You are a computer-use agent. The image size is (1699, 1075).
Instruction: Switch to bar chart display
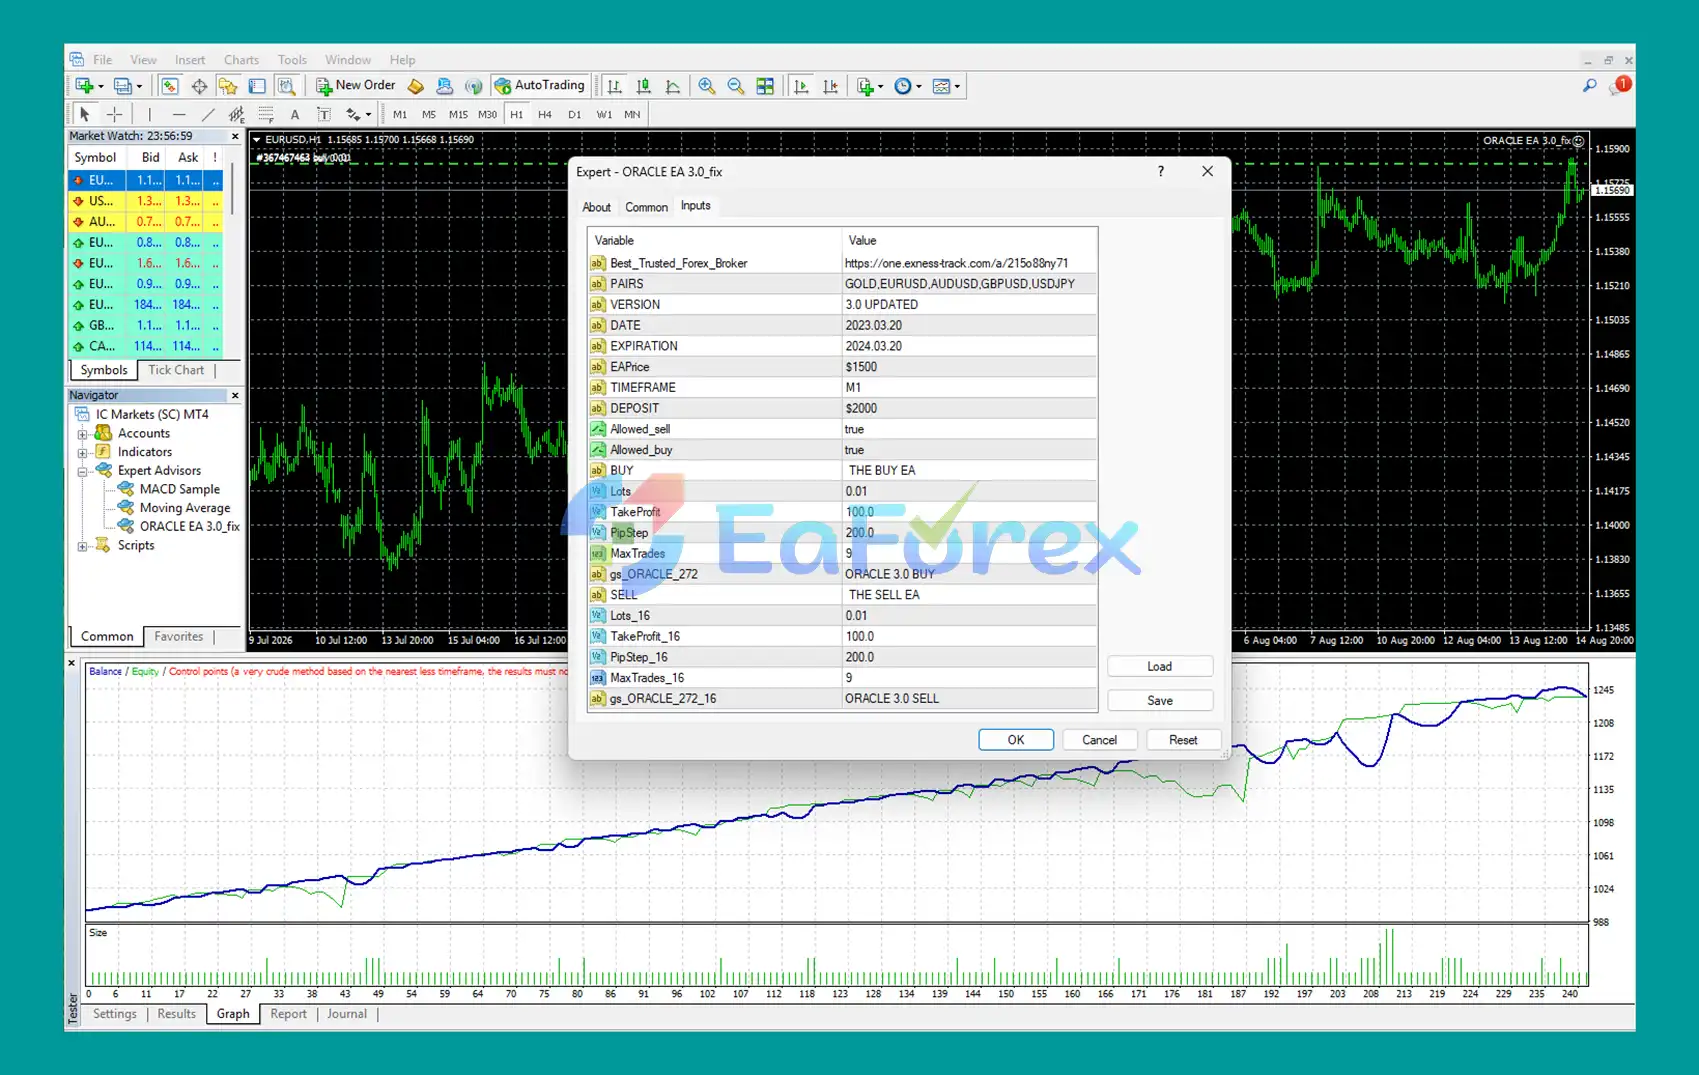click(x=614, y=86)
